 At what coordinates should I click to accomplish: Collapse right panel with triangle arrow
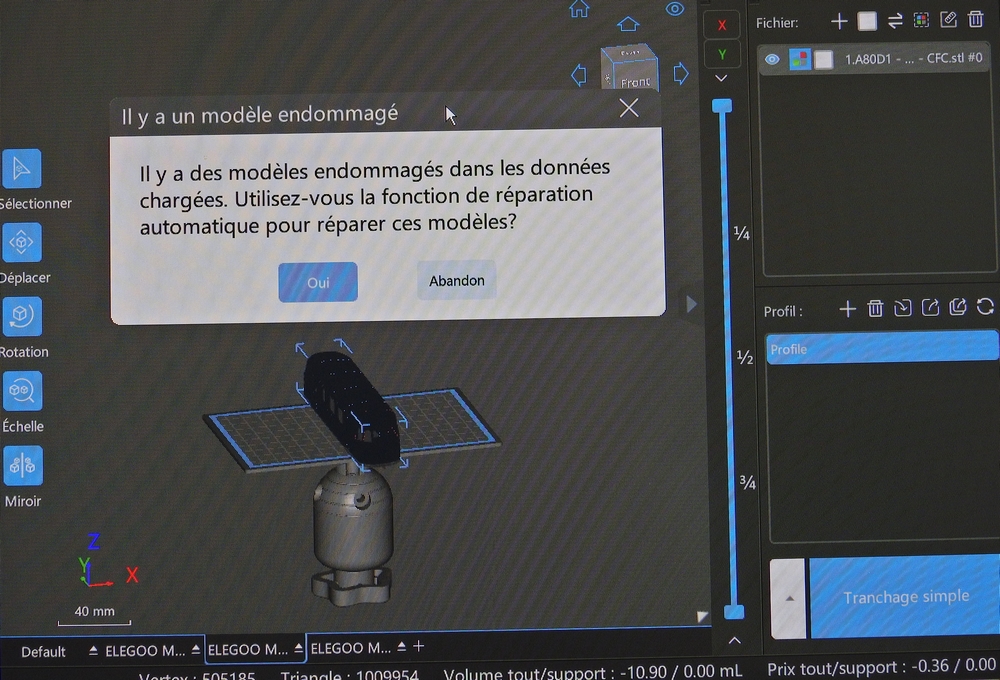pyautogui.click(x=691, y=304)
